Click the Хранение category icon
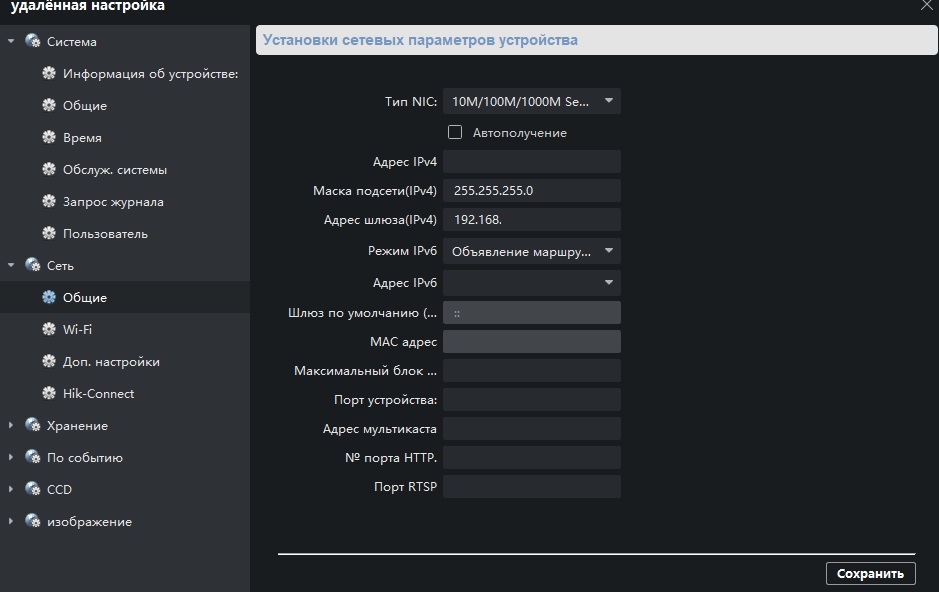Viewport: 939px width, 592px height. pyautogui.click(x=33, y=426)
